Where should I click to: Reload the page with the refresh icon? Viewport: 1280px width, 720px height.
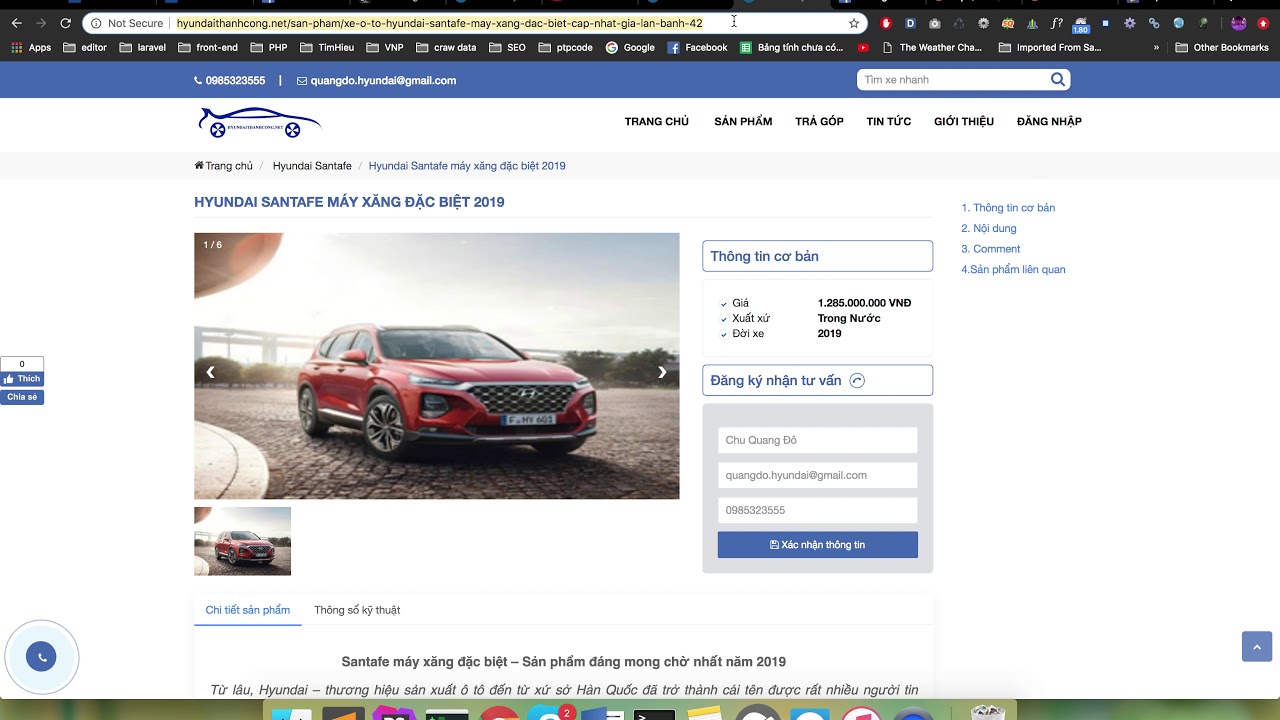pyautogui.click(x=65, y=23)
